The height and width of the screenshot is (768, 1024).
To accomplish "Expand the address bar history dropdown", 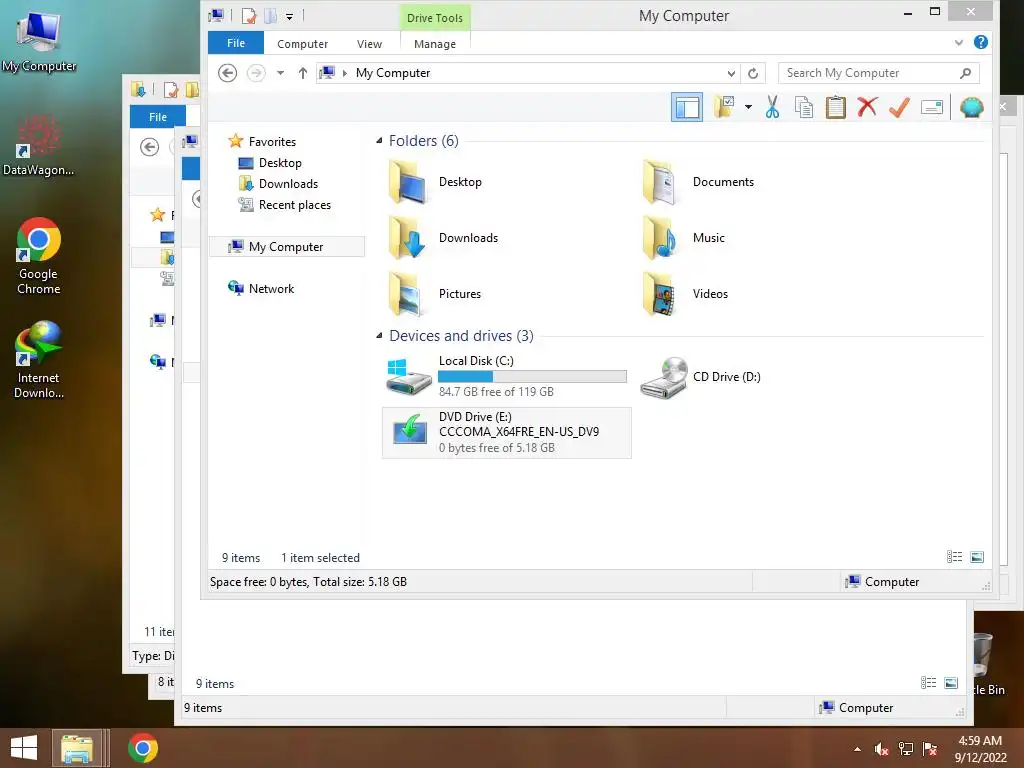I will tap(731, 73).
